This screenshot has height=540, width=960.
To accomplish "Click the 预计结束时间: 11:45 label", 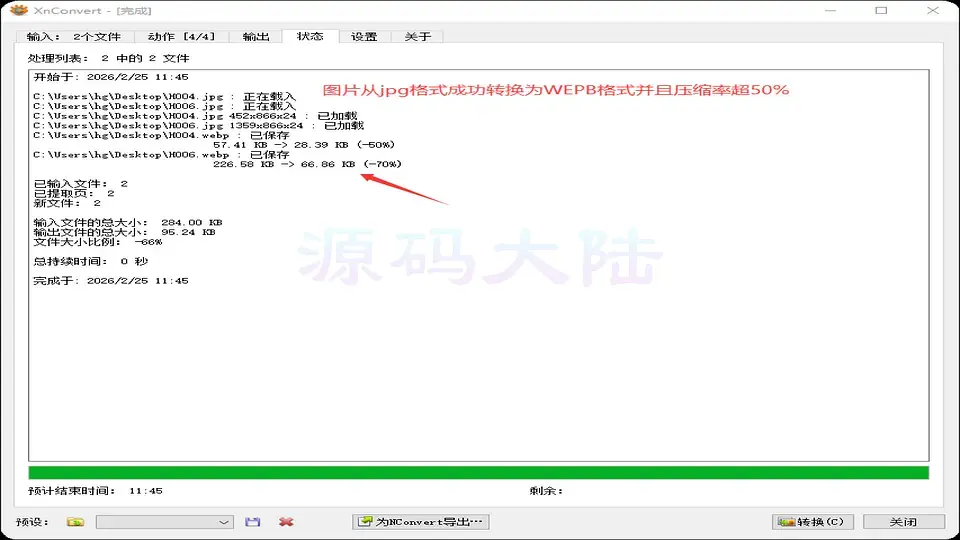I will click(x=96, y=491).
